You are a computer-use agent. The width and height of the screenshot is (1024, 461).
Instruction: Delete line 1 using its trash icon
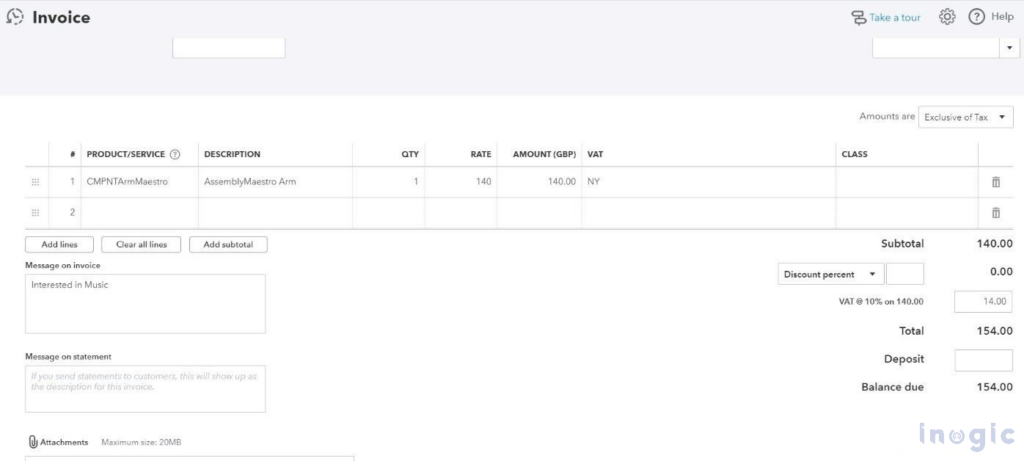996,182
